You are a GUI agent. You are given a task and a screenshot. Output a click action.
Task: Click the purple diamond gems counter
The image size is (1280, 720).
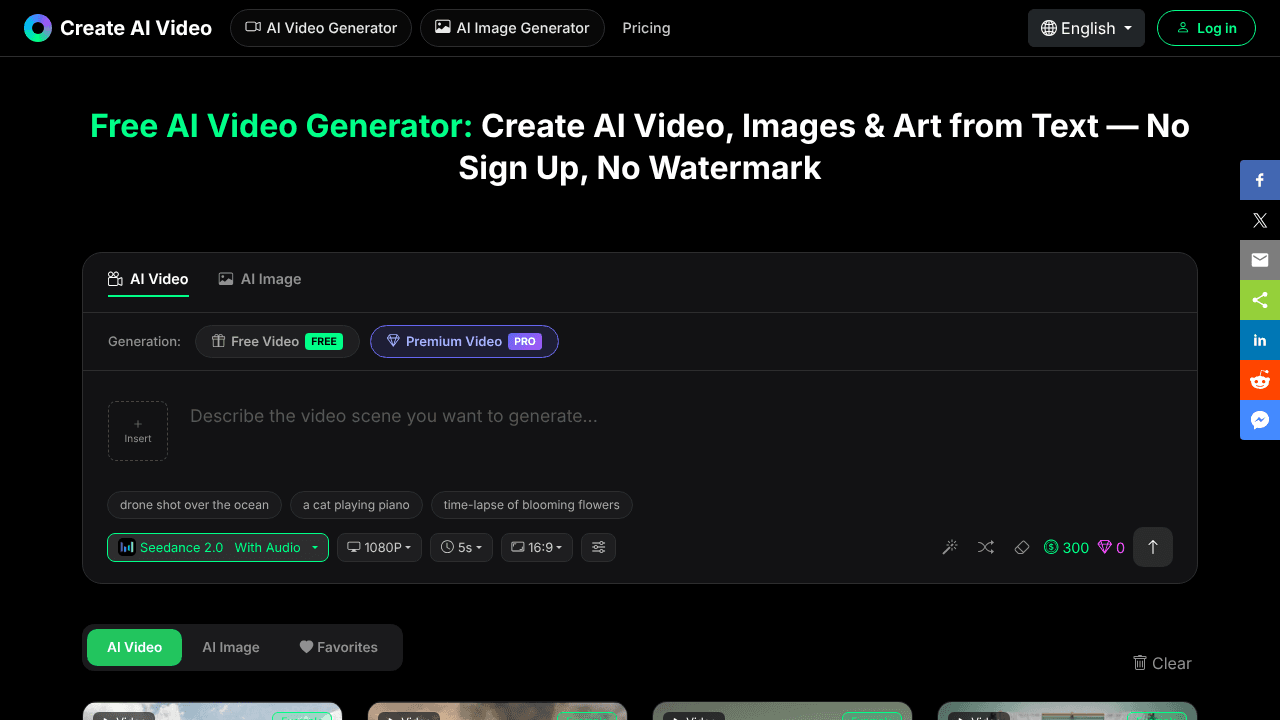(1111, 547)
